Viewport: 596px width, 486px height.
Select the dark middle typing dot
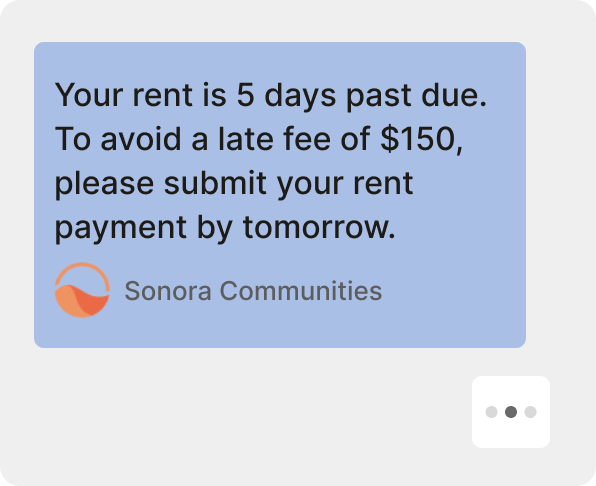[x=510, y=412]
